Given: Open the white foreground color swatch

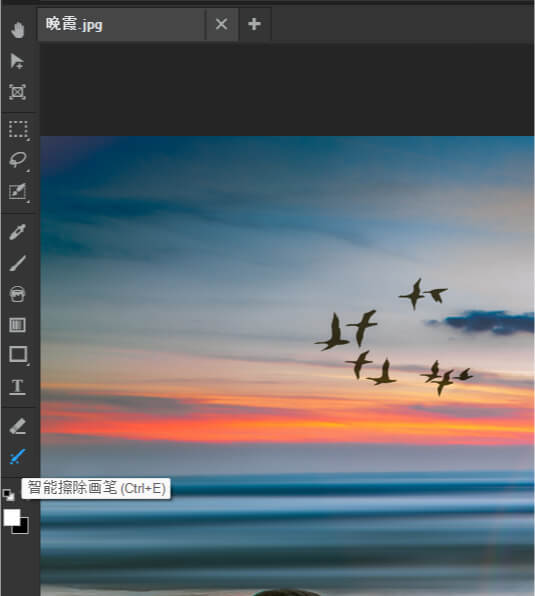Looking at the screenshot, I should (11, 517).
